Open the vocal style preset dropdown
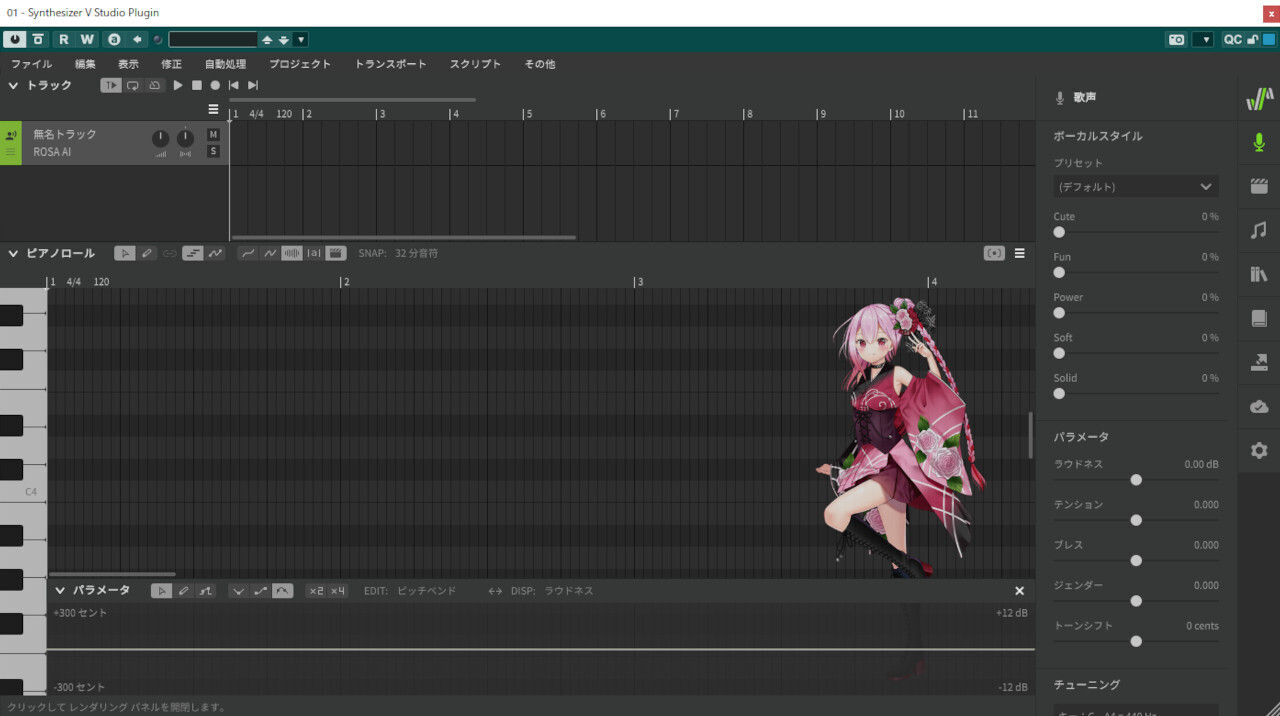 [x=1136, y=186]
